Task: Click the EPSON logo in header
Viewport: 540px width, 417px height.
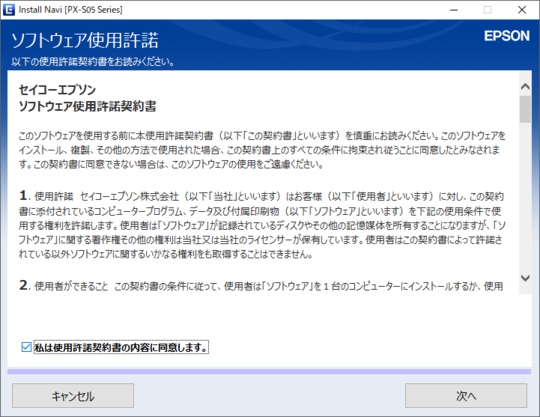Action: coord(507,36)
